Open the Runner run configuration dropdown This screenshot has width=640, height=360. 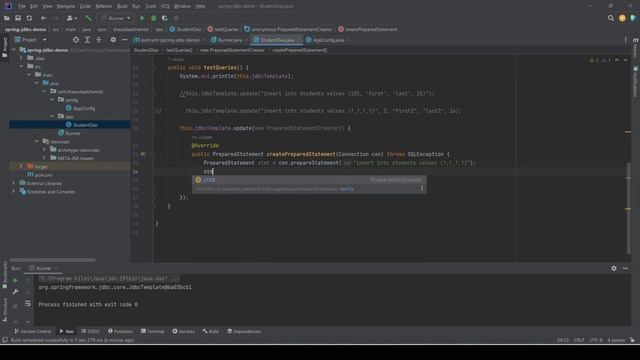pos(116,18)
